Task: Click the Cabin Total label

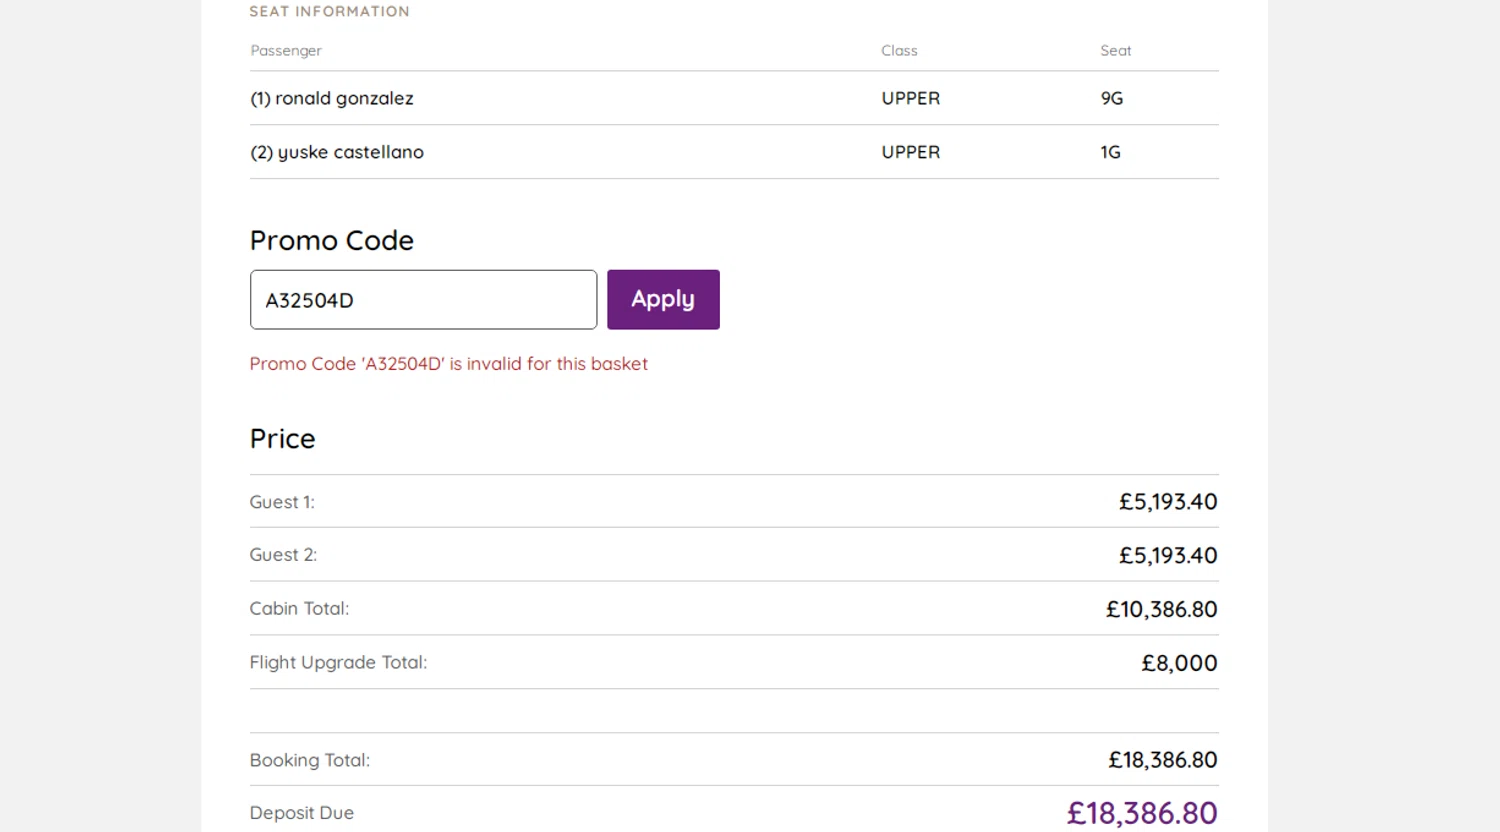Action: [x=299, y=609]
